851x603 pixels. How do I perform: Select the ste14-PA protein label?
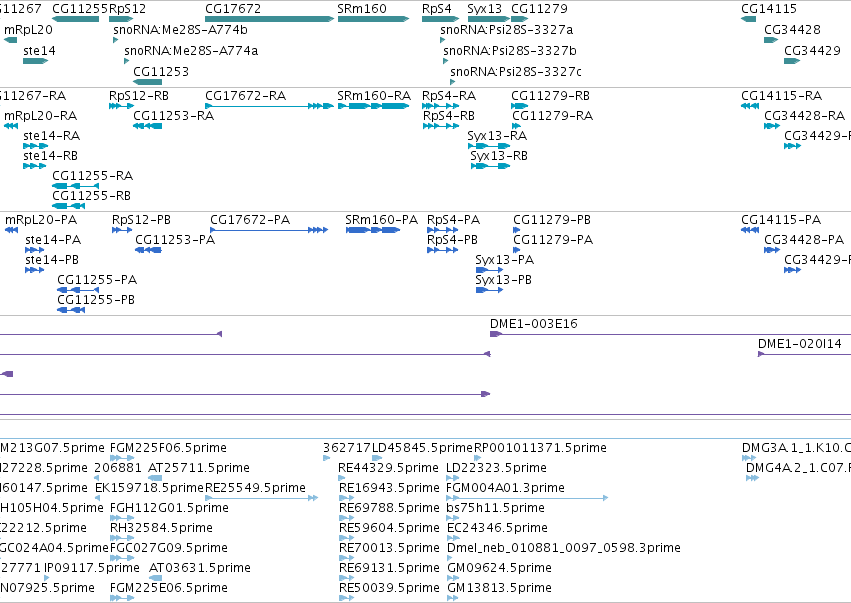pos(53,240)
